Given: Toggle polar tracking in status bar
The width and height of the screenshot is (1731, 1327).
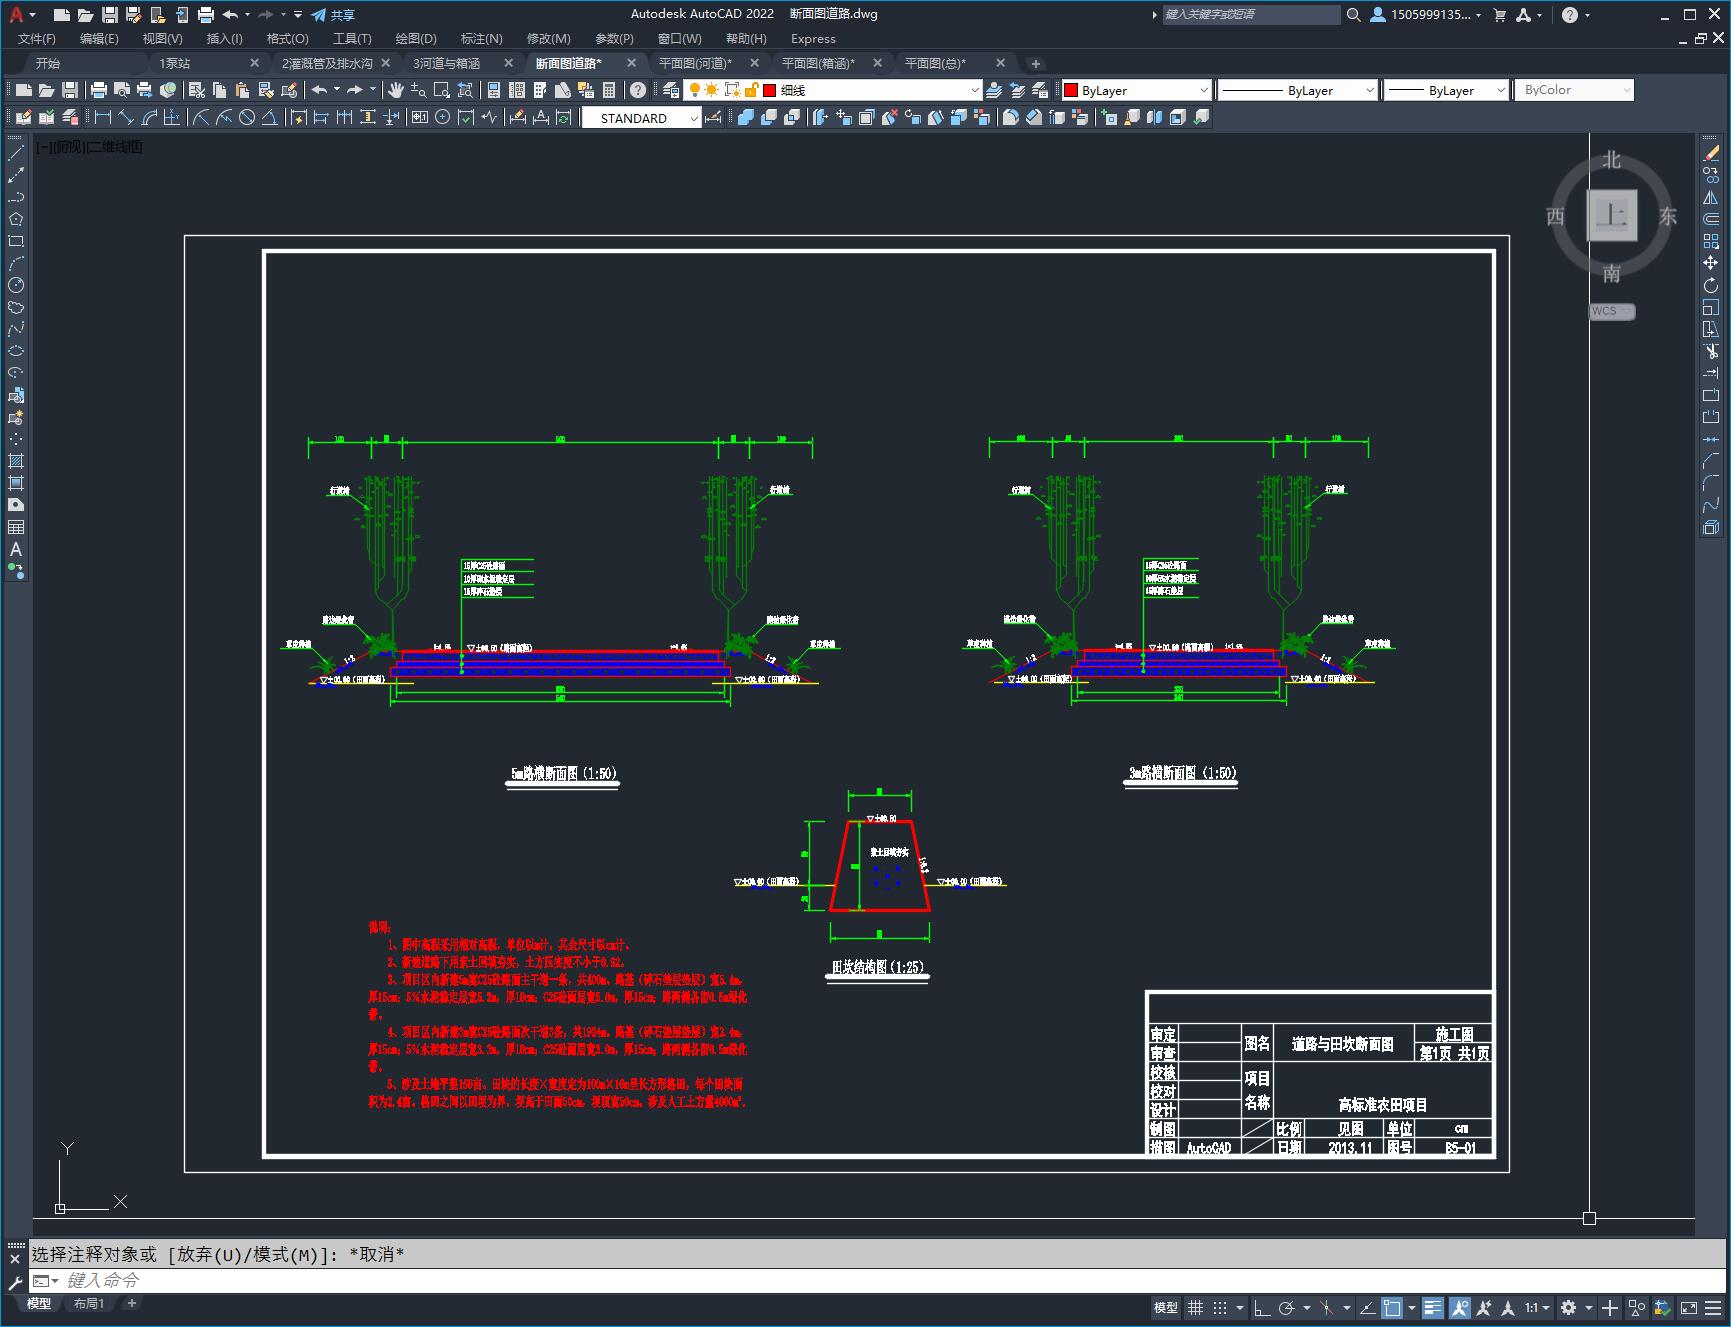Looking at the screenshot, I should [1287, 1307].
